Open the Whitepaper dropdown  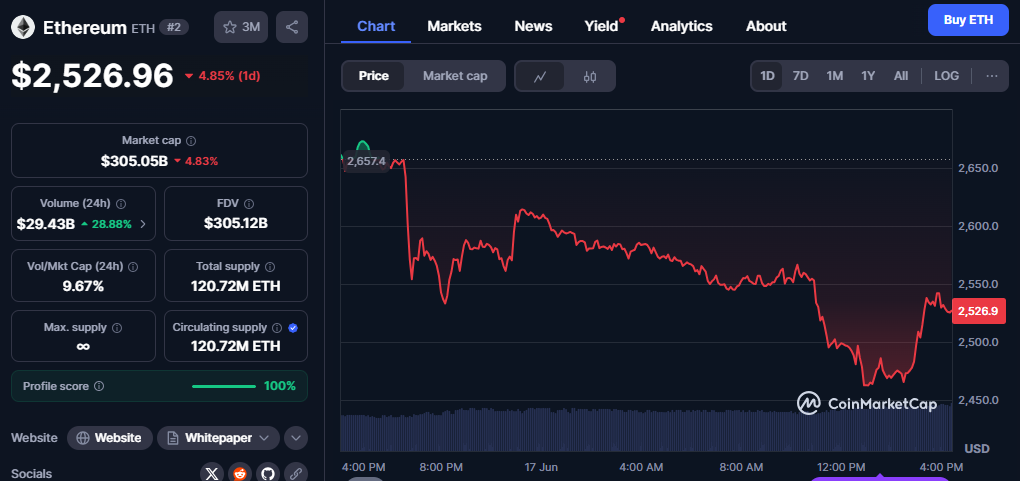click(218, 438)
